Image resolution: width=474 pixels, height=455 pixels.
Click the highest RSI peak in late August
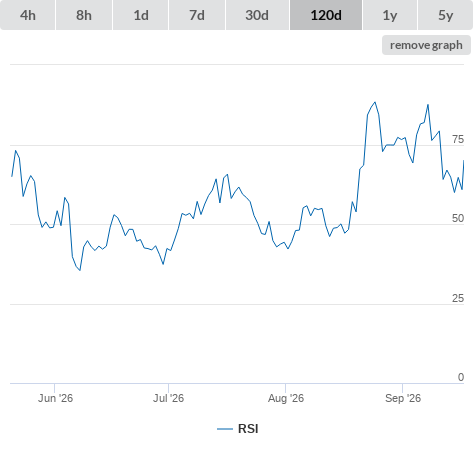(x=375, y=102)
